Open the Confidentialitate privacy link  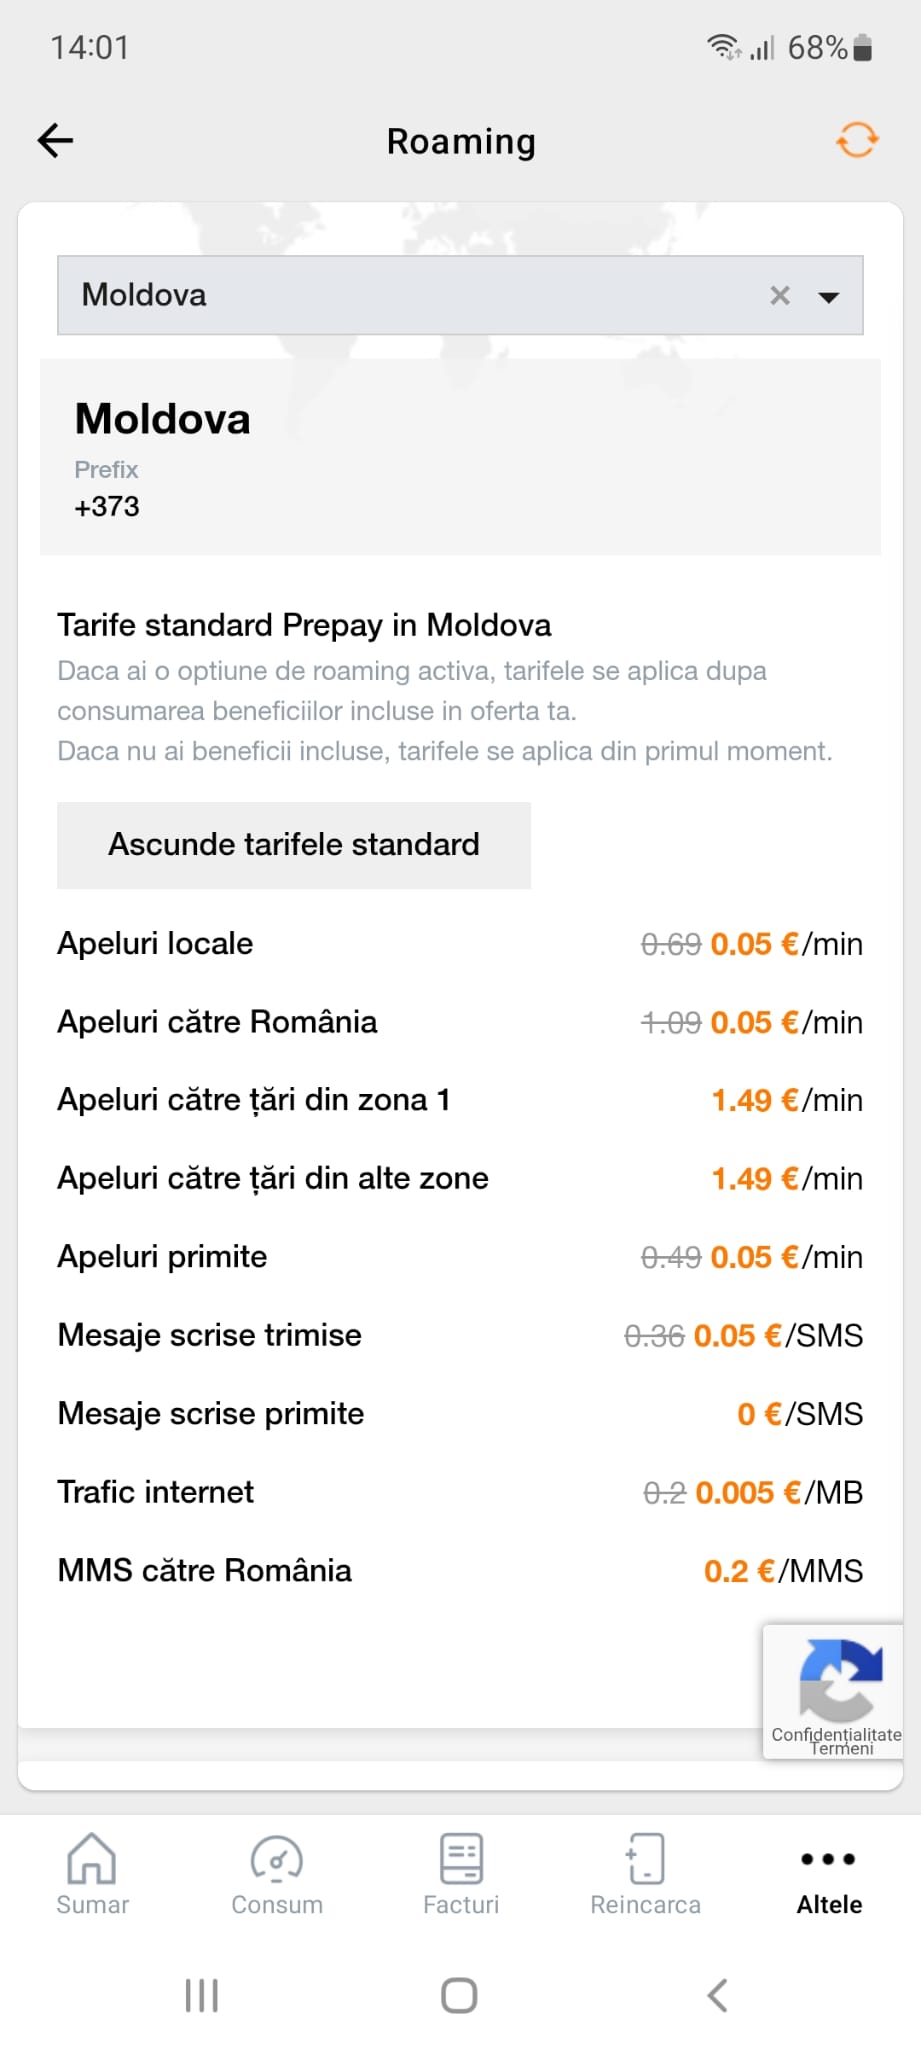point(836,1734)
